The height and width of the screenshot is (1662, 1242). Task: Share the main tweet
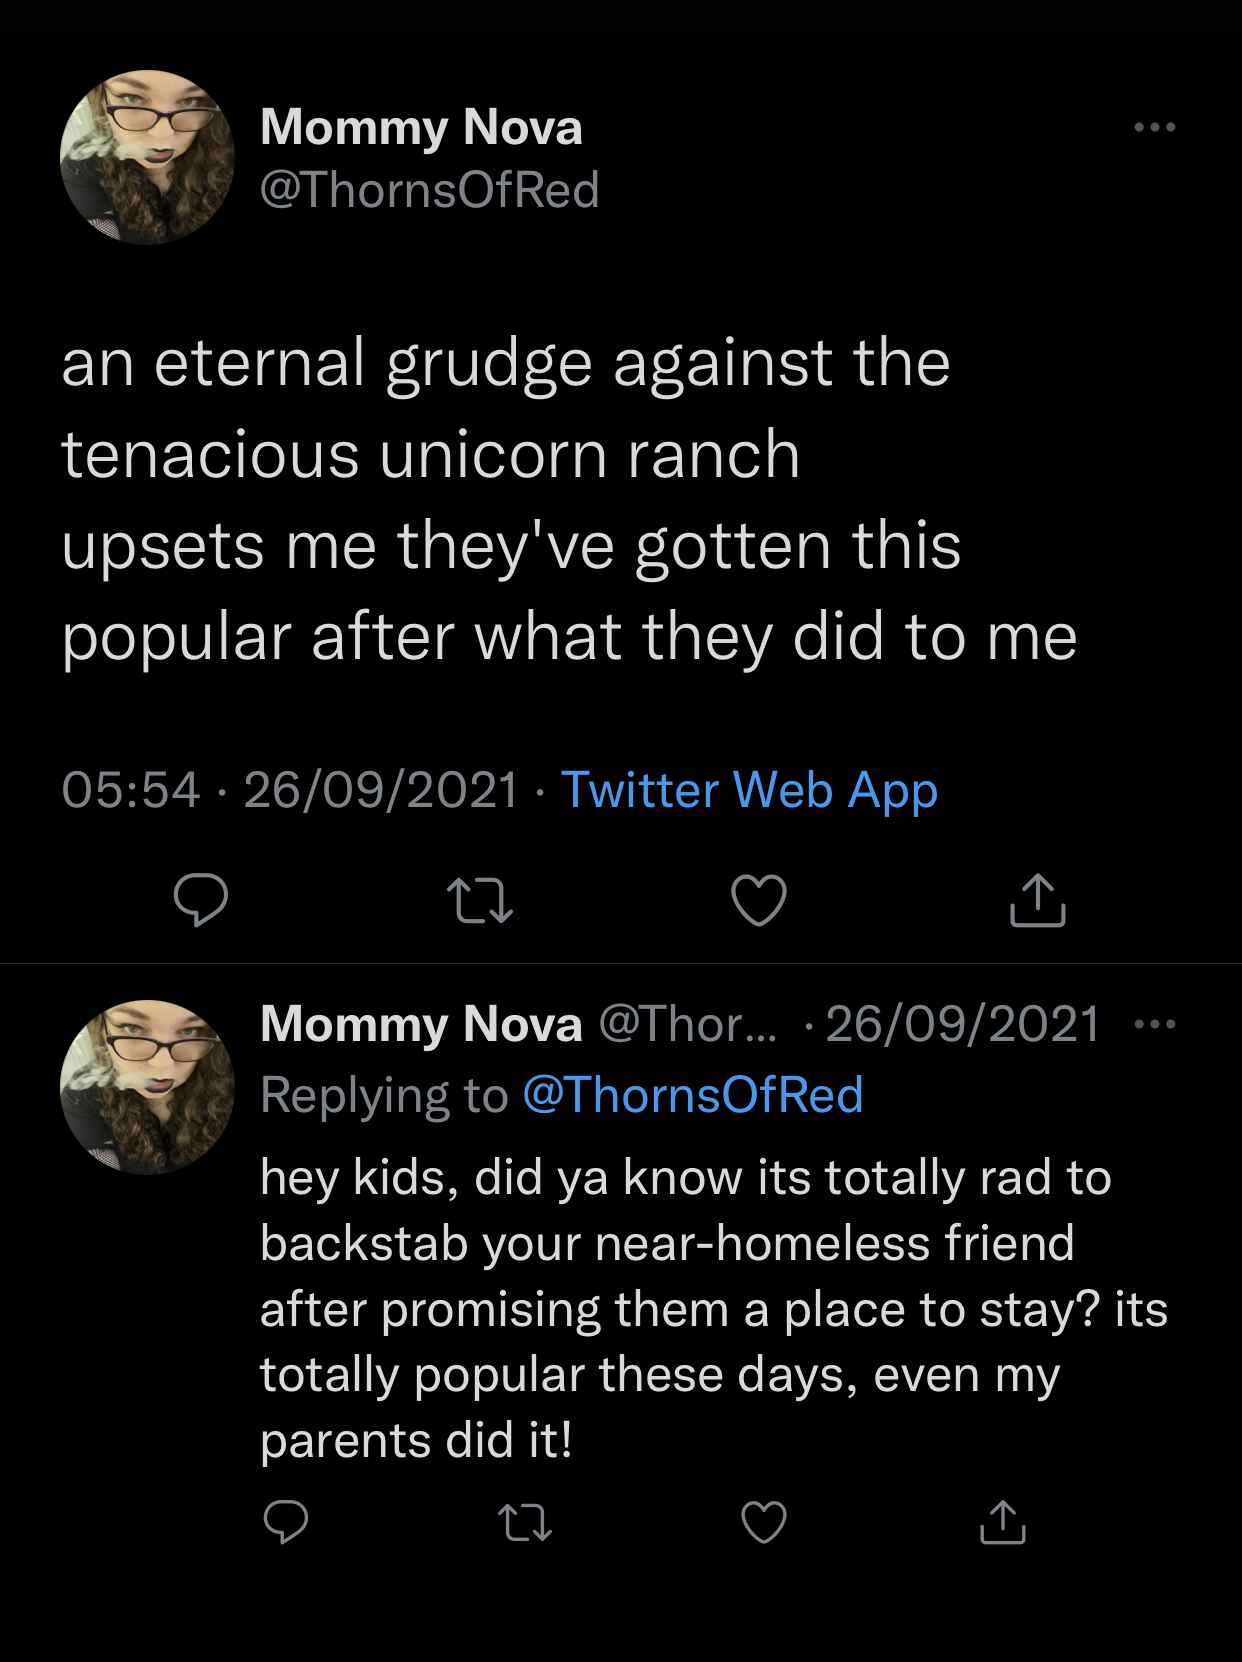pos(1038,900)
